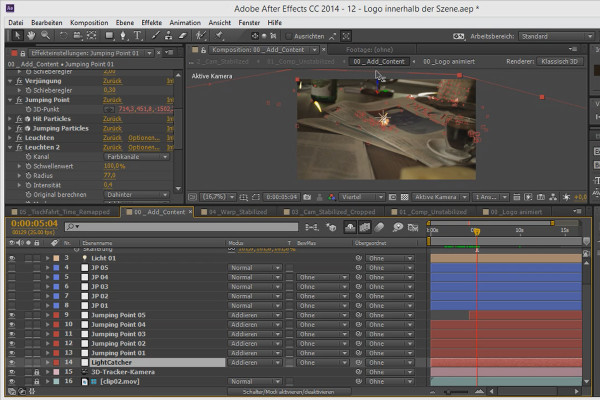Viewport: 600px width, 400px height.
Task: Select the Brush tool
Action: [x=155, y=36]
